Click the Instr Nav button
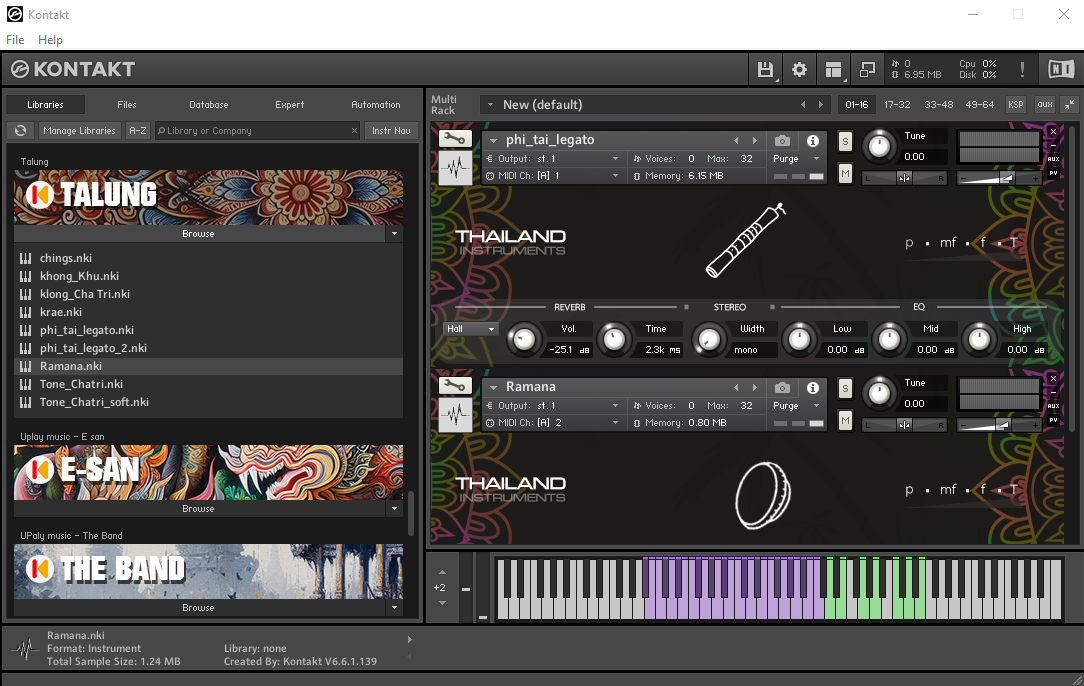The height and width of the screenshot is (686, 1084). (x=391, y=130)
